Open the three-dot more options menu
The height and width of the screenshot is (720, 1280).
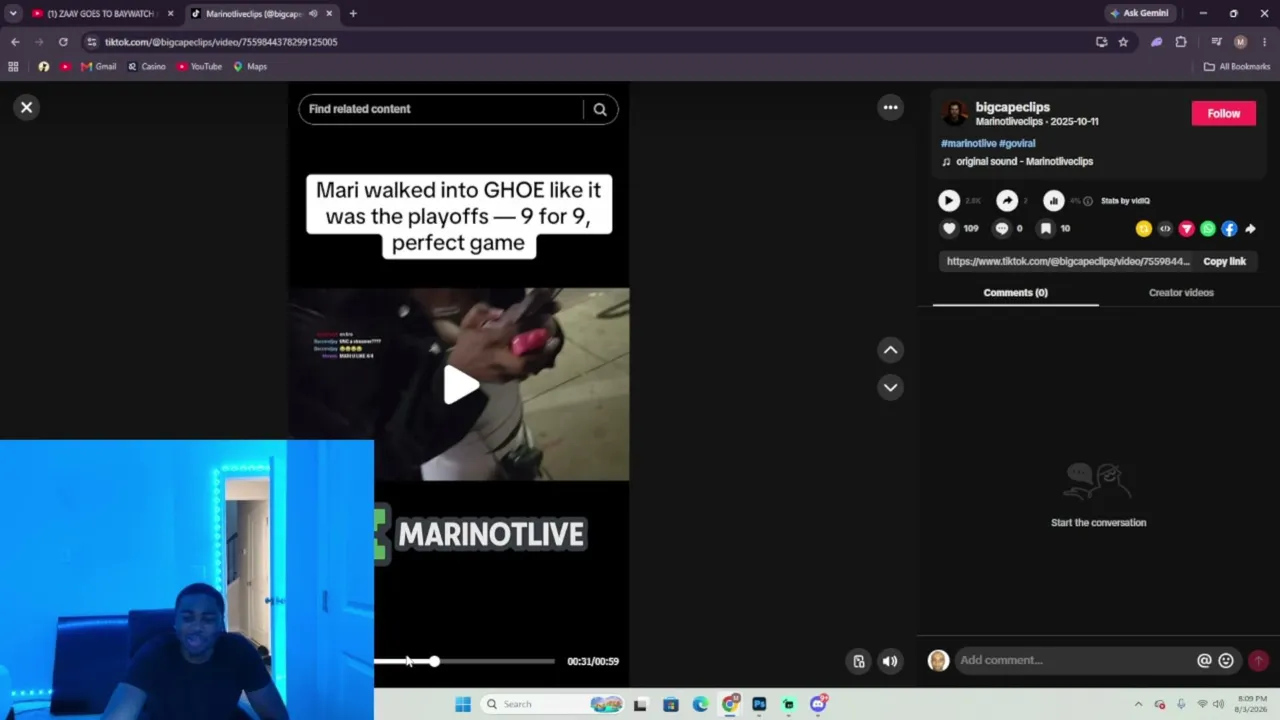click(890, 107)
